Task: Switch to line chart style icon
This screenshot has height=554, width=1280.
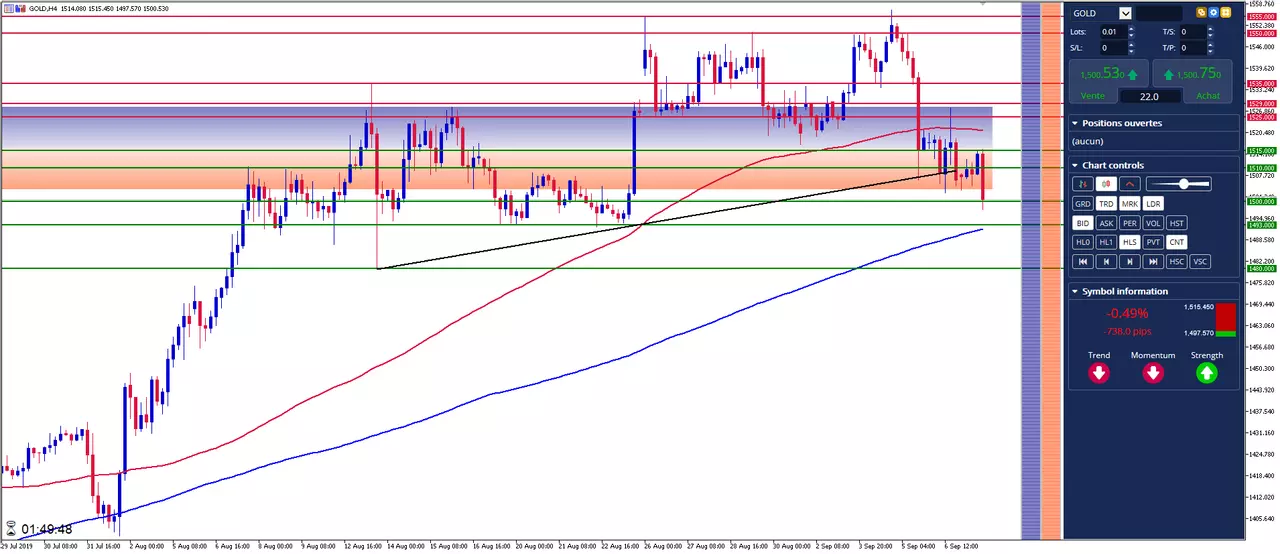Action: pos(1130,184)
